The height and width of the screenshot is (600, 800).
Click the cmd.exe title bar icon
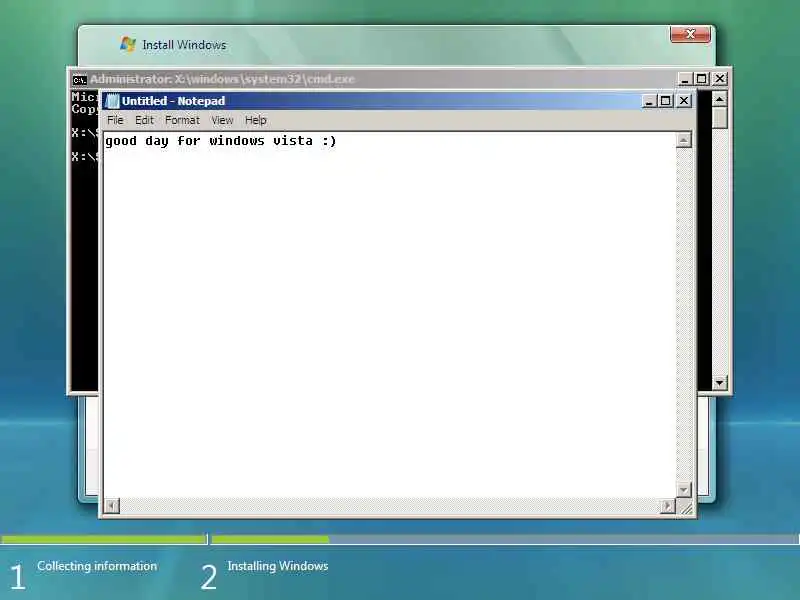pos(79,80)
